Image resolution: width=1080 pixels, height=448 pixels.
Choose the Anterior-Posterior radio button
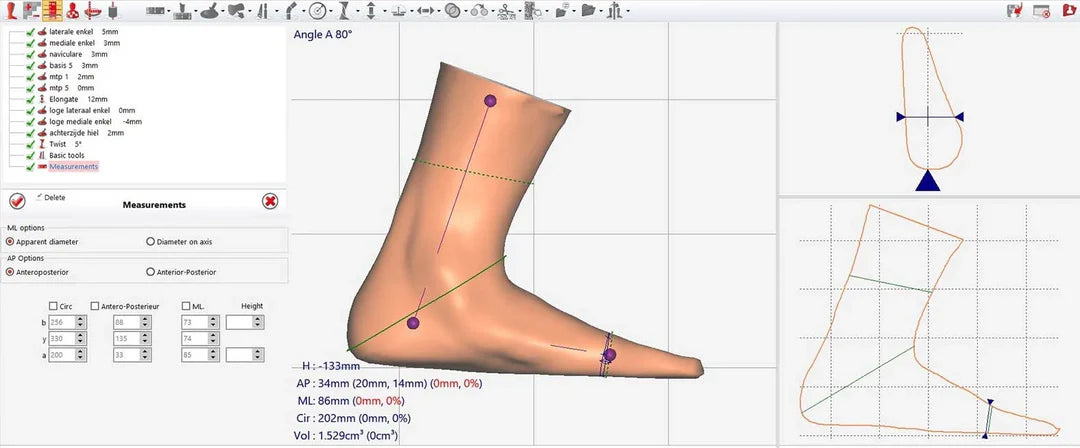151,271
